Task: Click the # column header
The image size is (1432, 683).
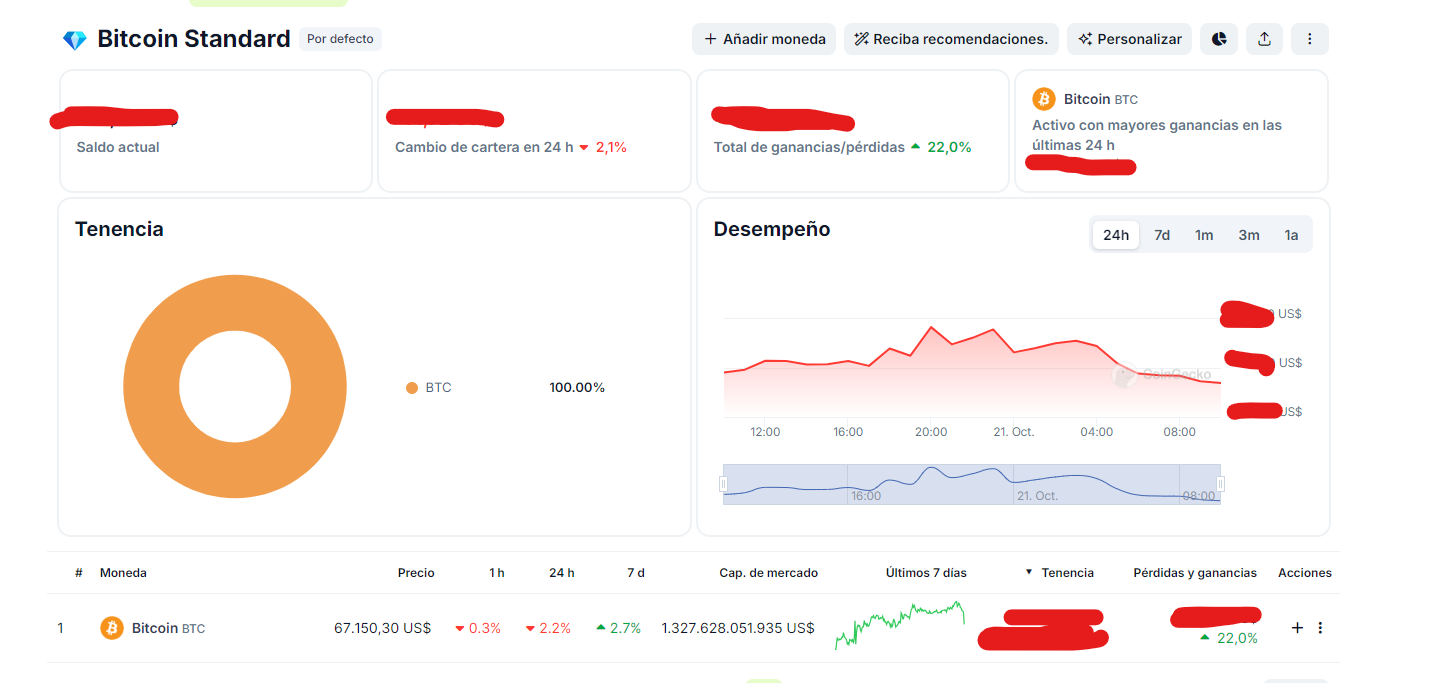Action: tap(79, 573)
